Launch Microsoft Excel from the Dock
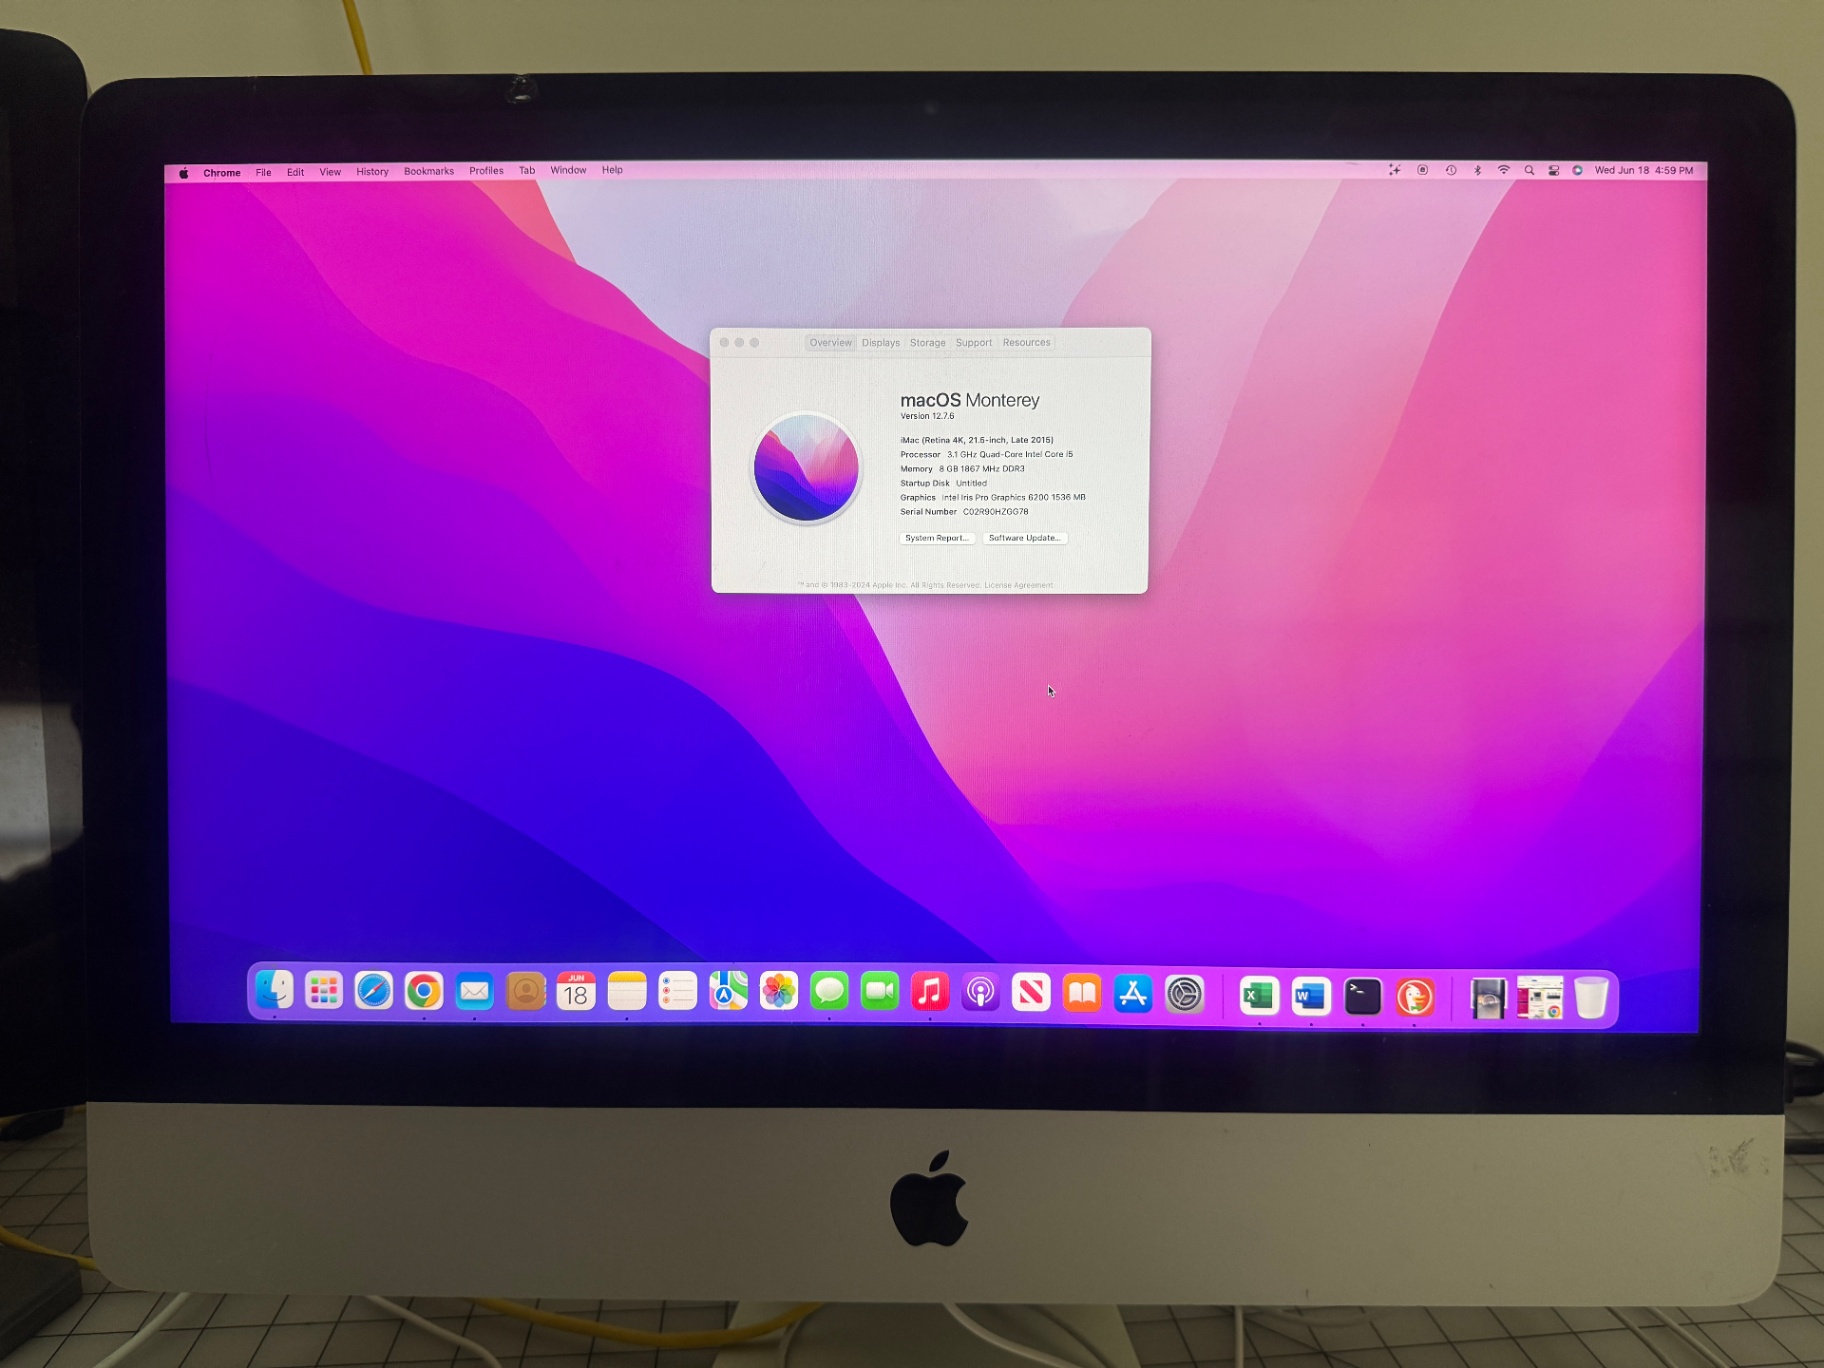 click(x=1258, y=996)
